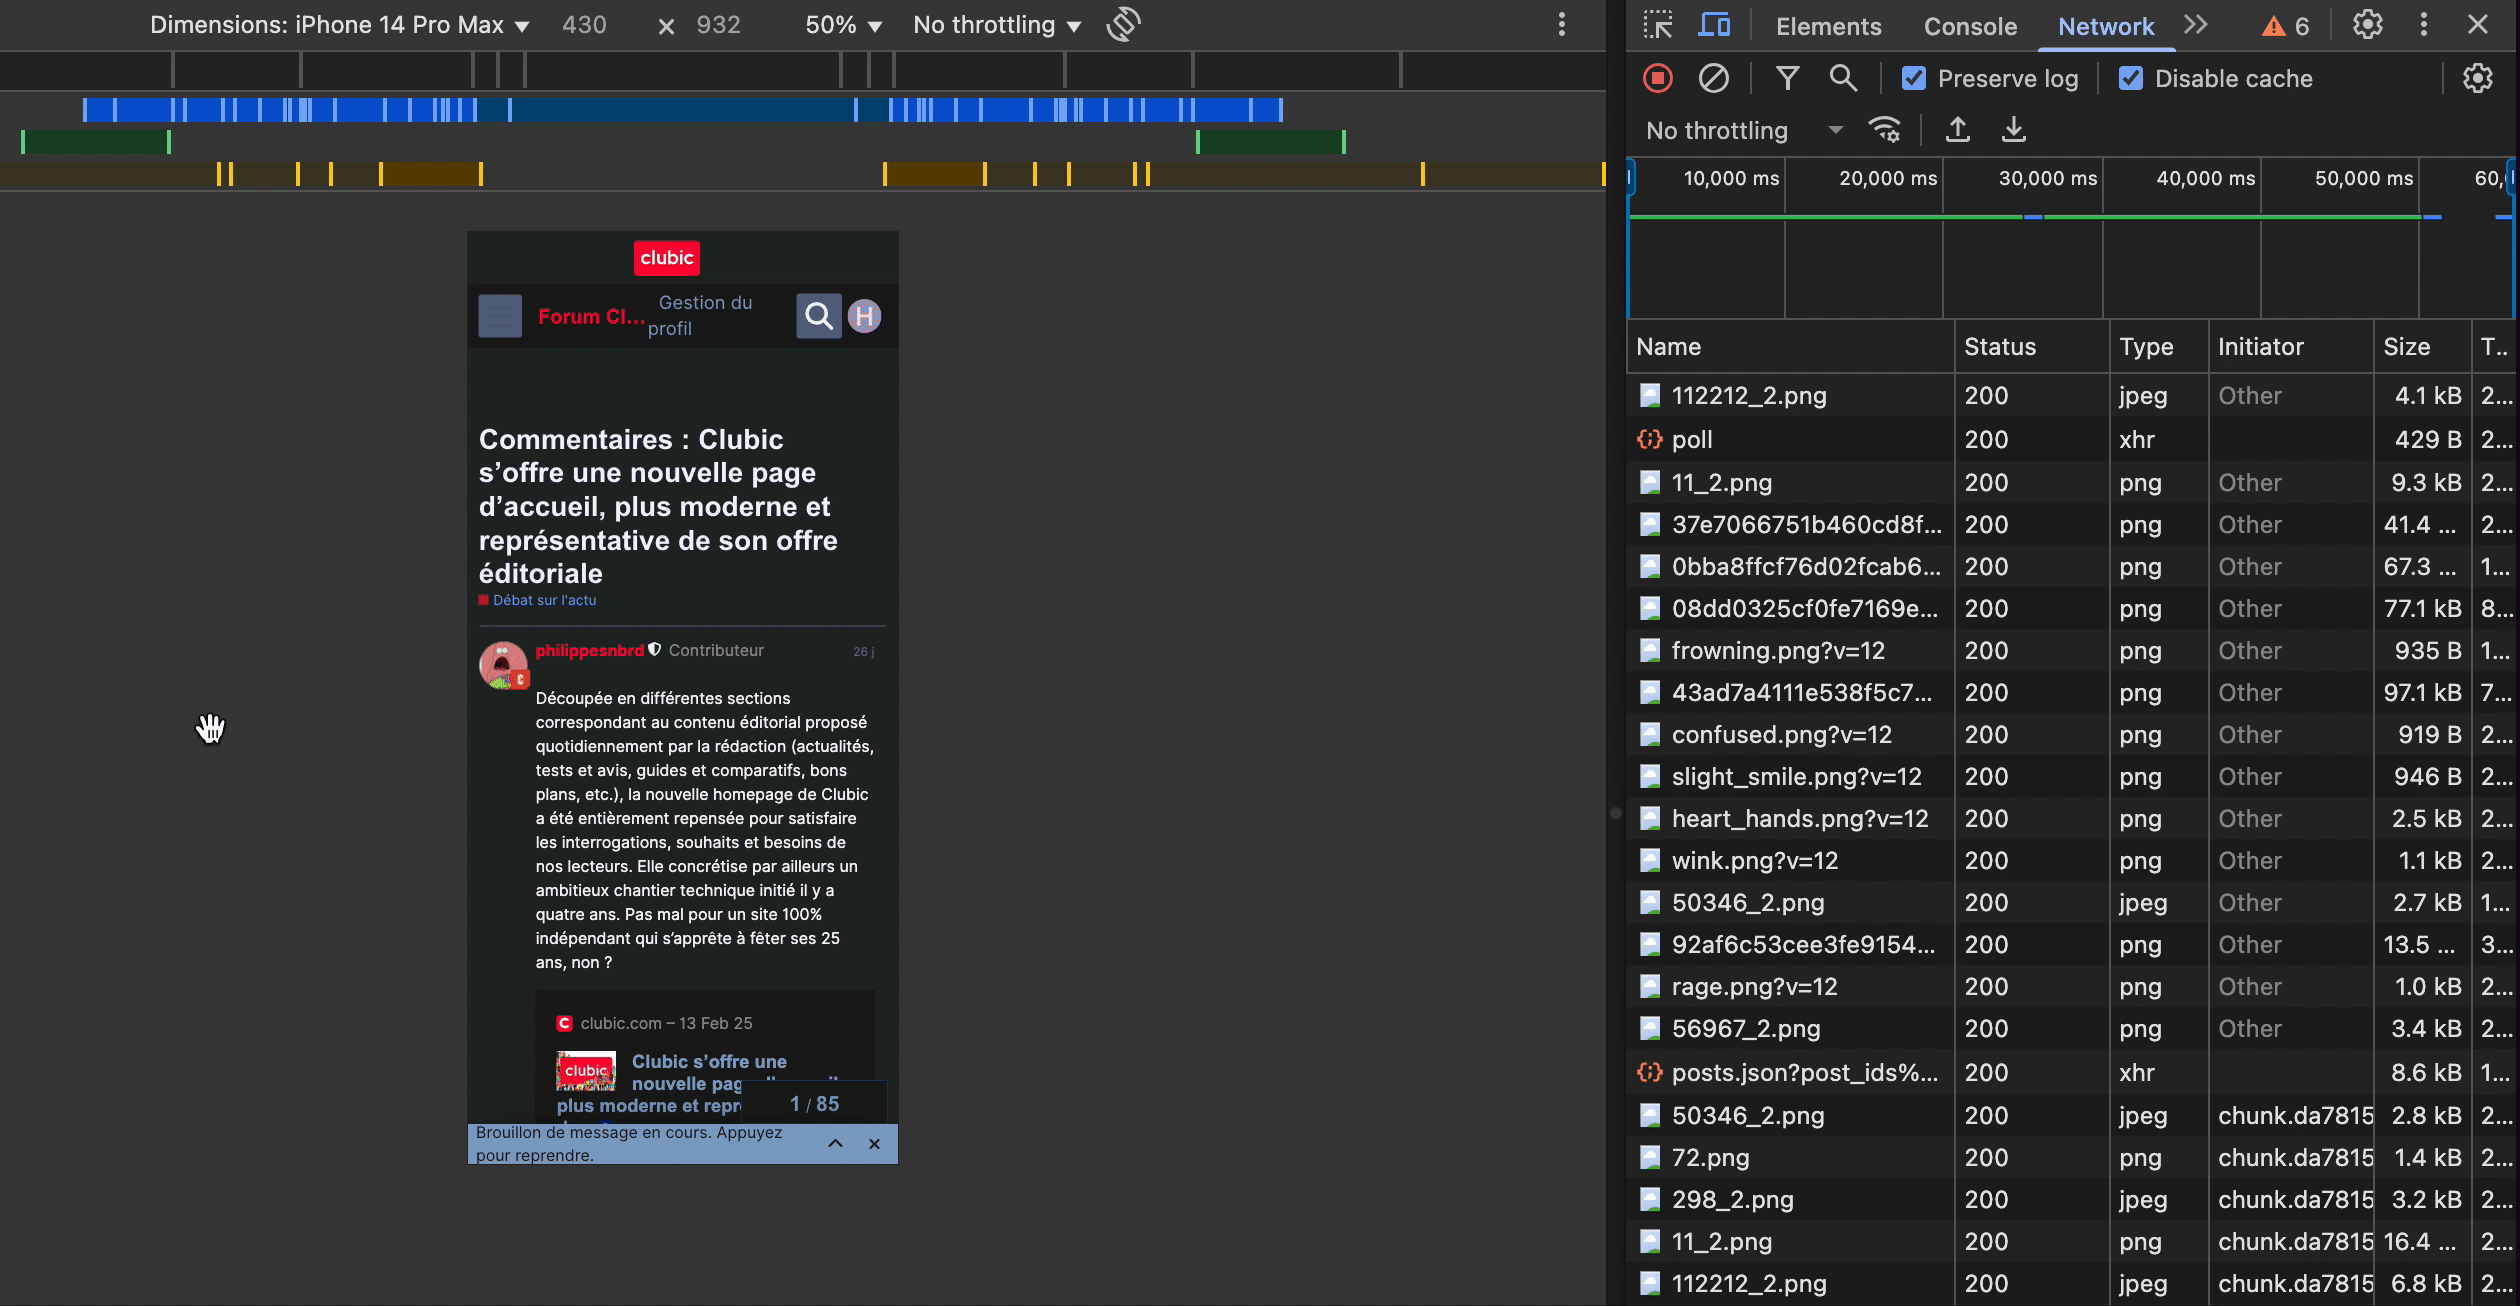This screenshot has height=1306, width=2520.
Task: Toggle the device toolbar icon
Action: [1714, 25]
